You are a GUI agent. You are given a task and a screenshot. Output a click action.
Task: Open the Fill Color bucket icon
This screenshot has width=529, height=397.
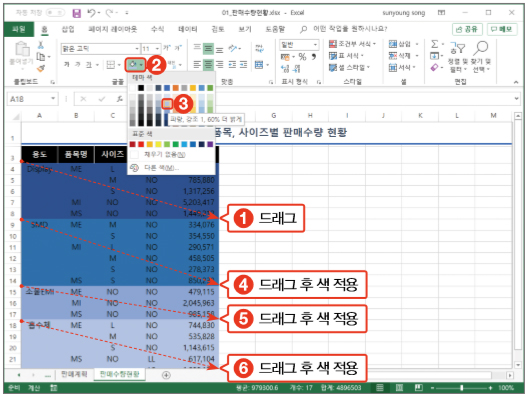pos(133,64)
